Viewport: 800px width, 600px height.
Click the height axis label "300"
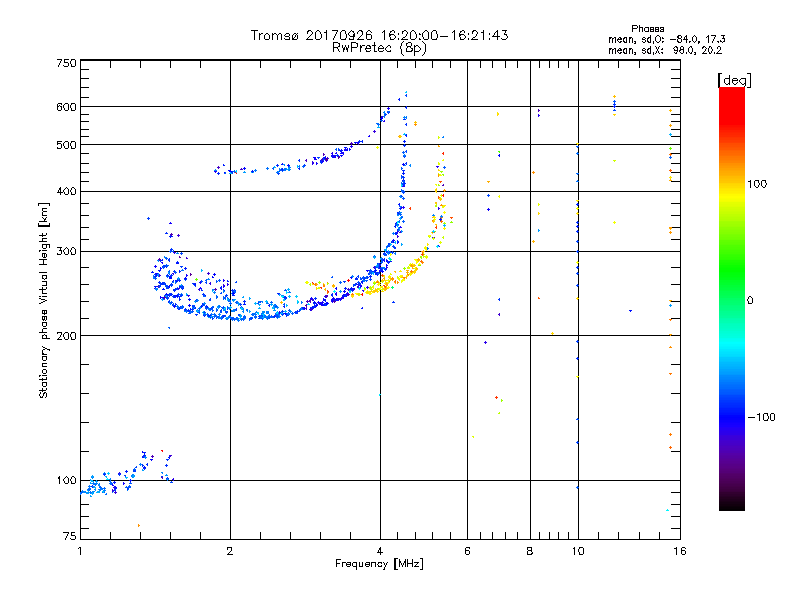click(x=67, y=252)
